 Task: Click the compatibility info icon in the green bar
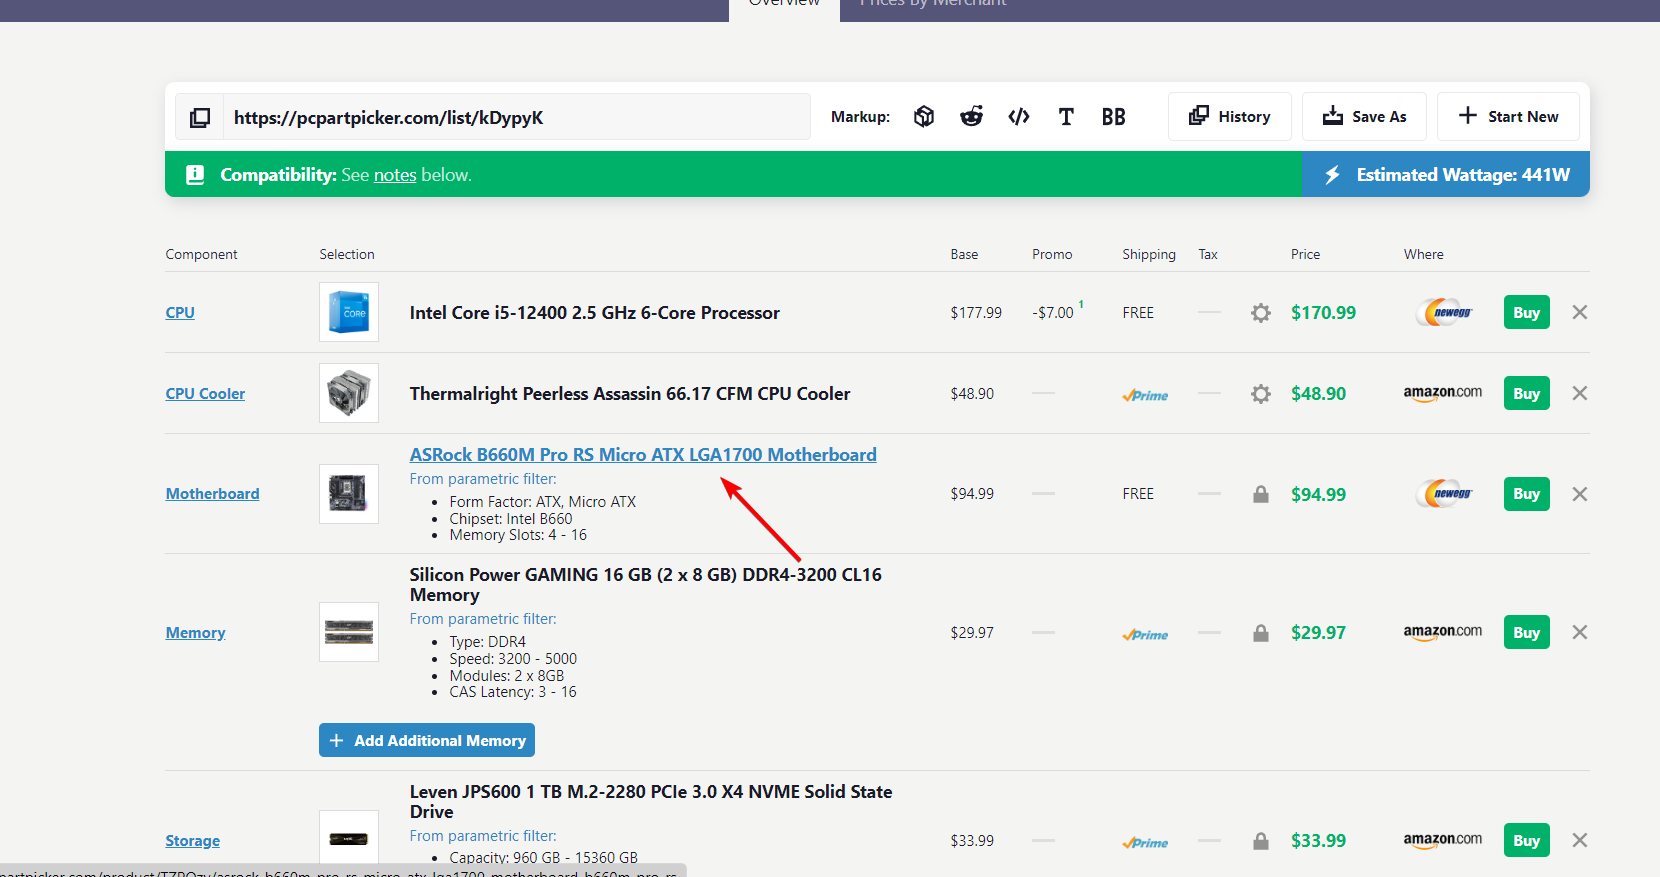pos(195,175)
